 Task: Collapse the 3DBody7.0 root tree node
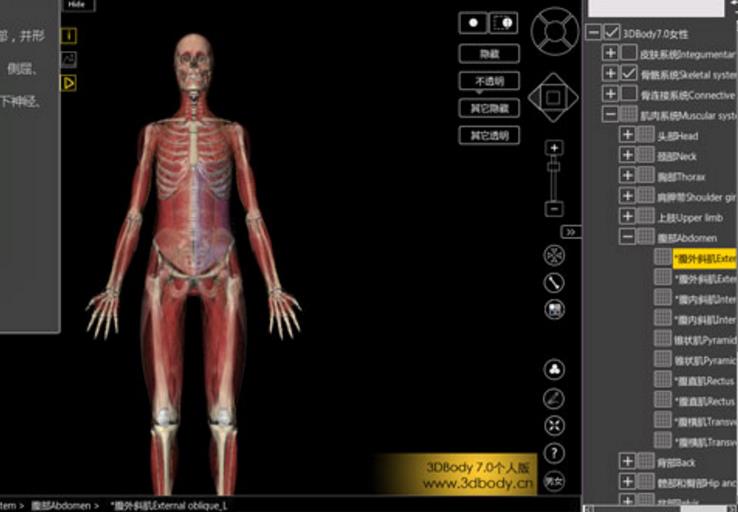pos(594,32)
